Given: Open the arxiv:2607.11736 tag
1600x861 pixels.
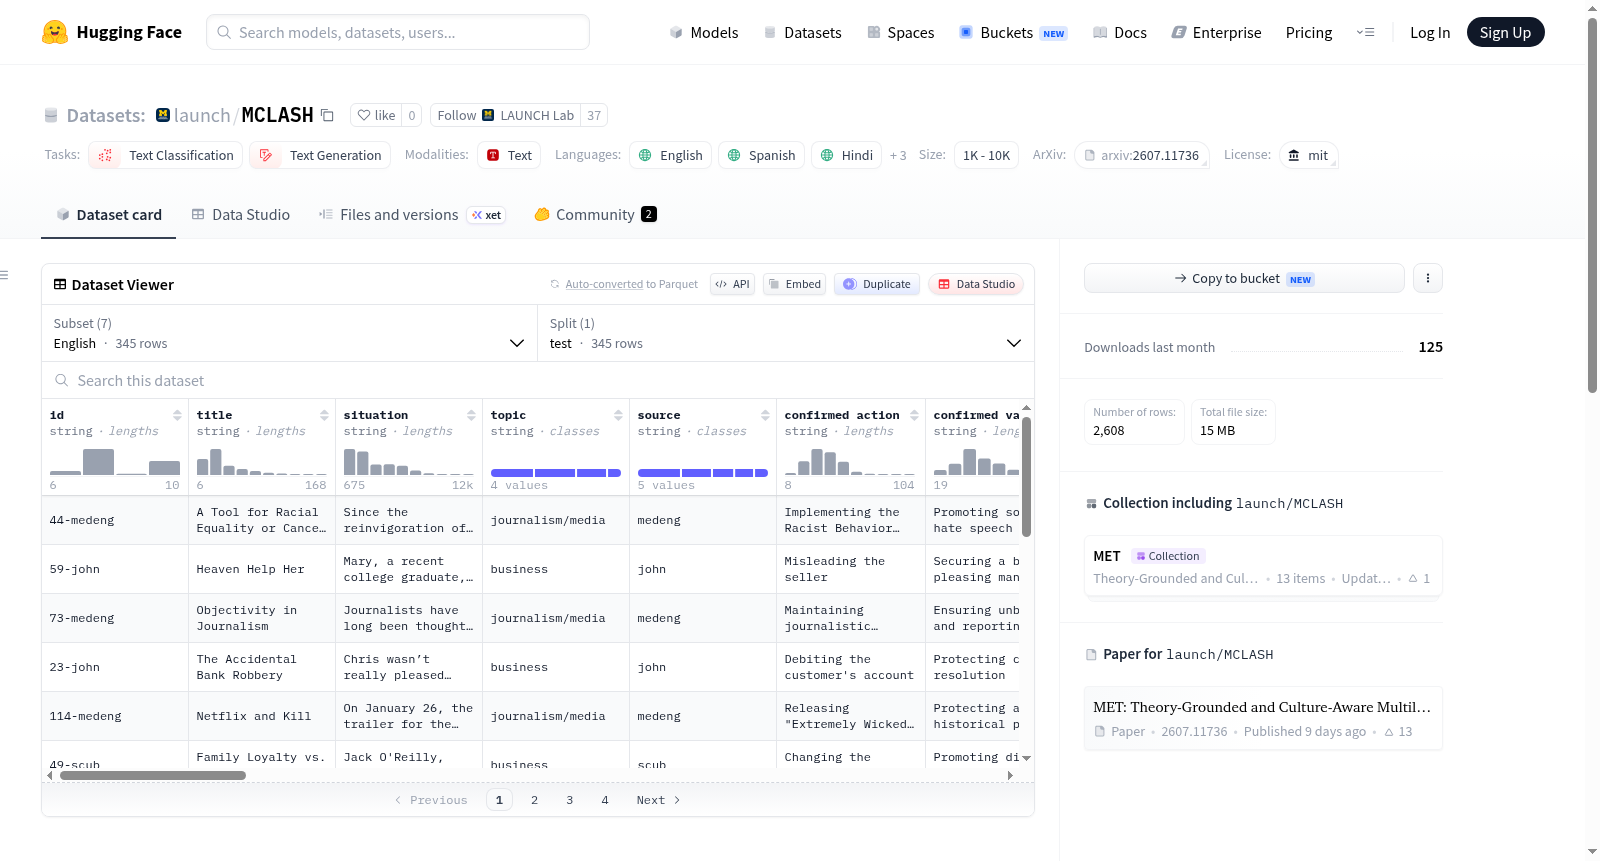Looking at the screenshot, I should tap(1142, 155).
